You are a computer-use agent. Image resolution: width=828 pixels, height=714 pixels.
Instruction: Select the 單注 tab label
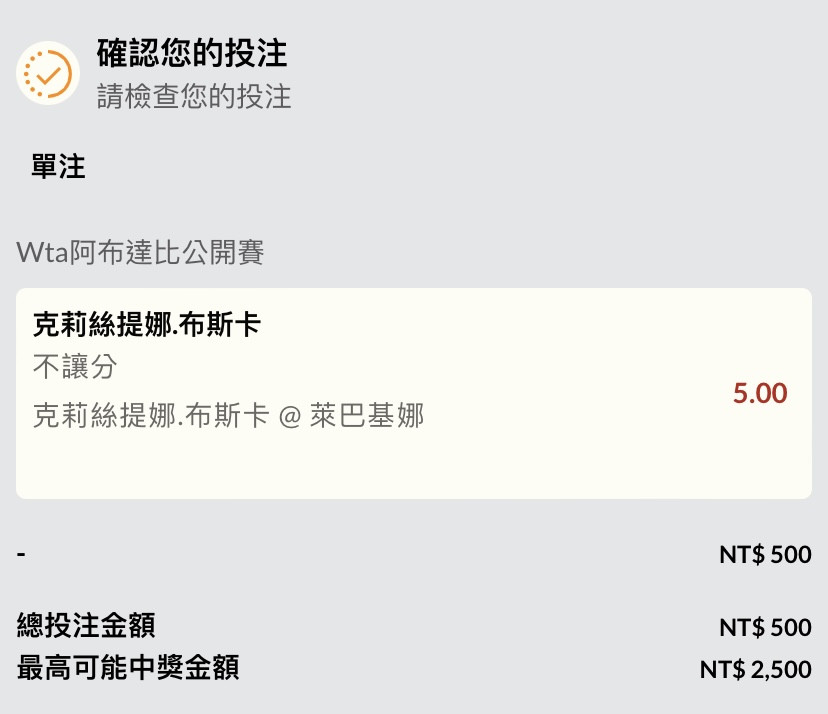click(x=58, y=166)
